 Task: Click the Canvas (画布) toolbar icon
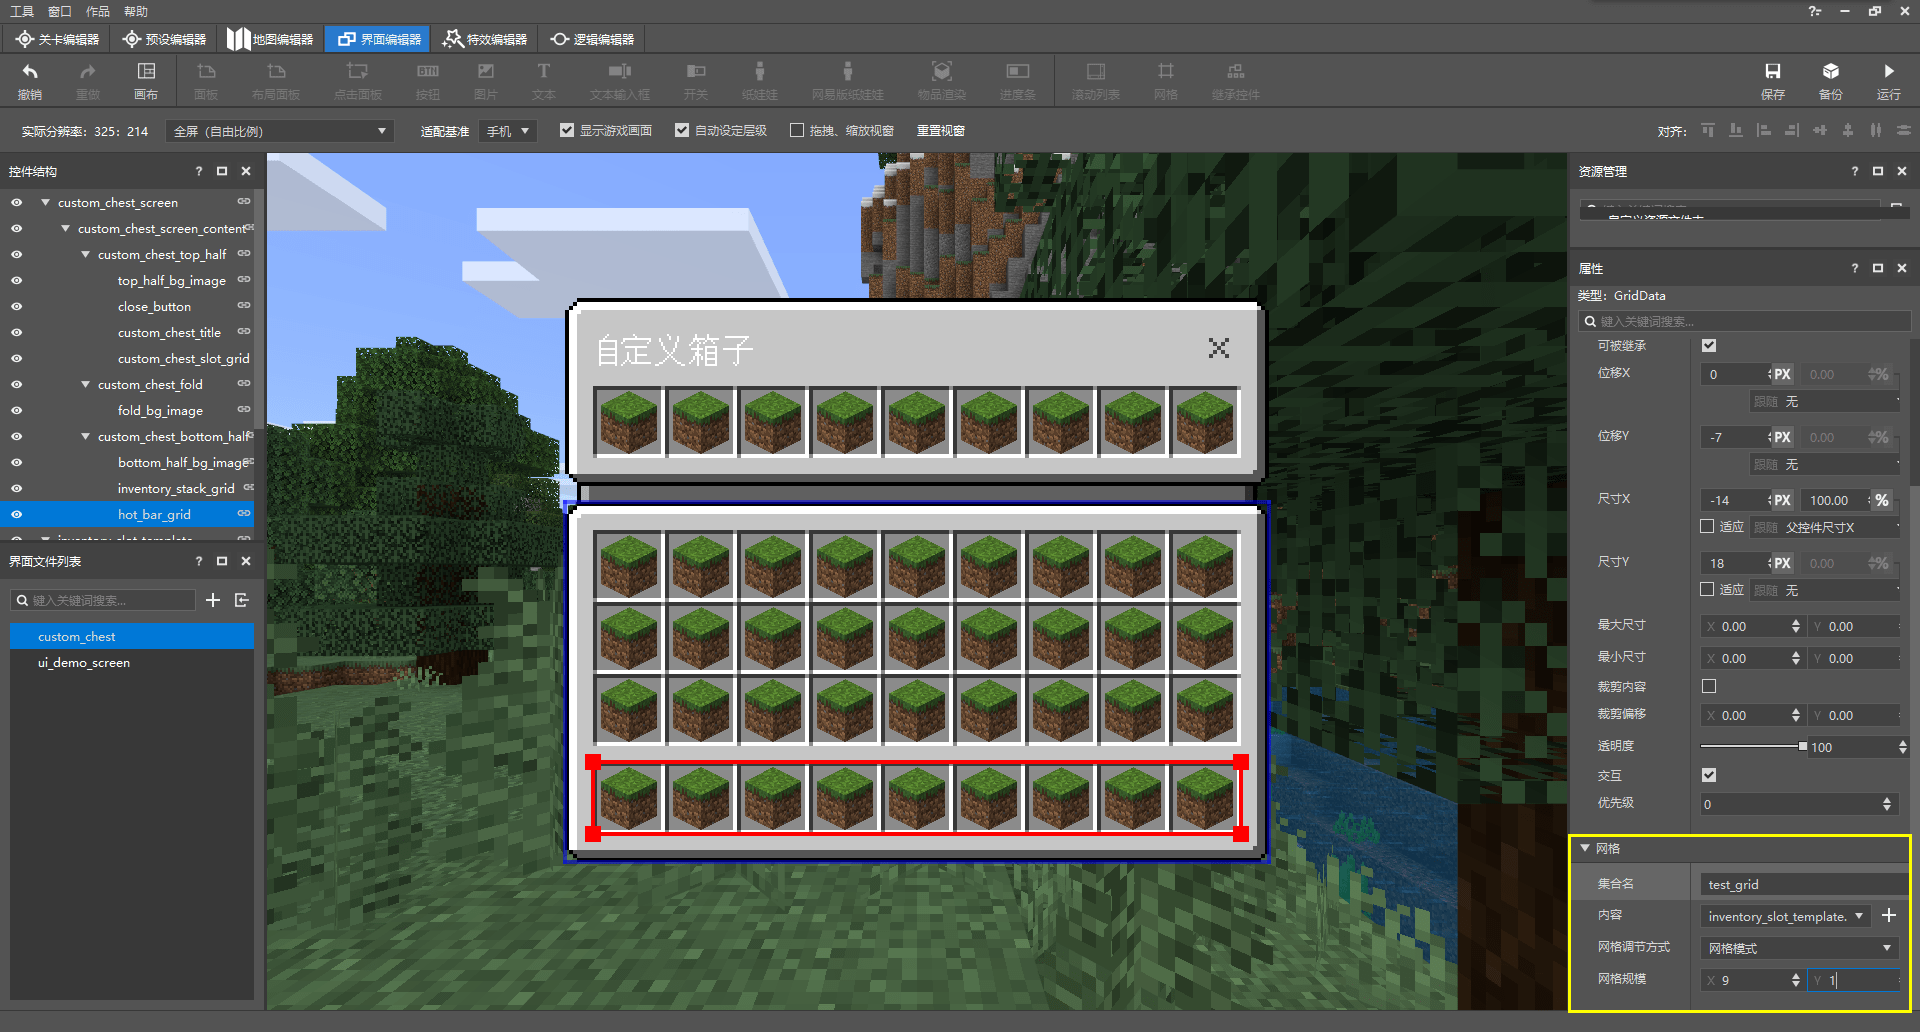[x=146, y=80]
